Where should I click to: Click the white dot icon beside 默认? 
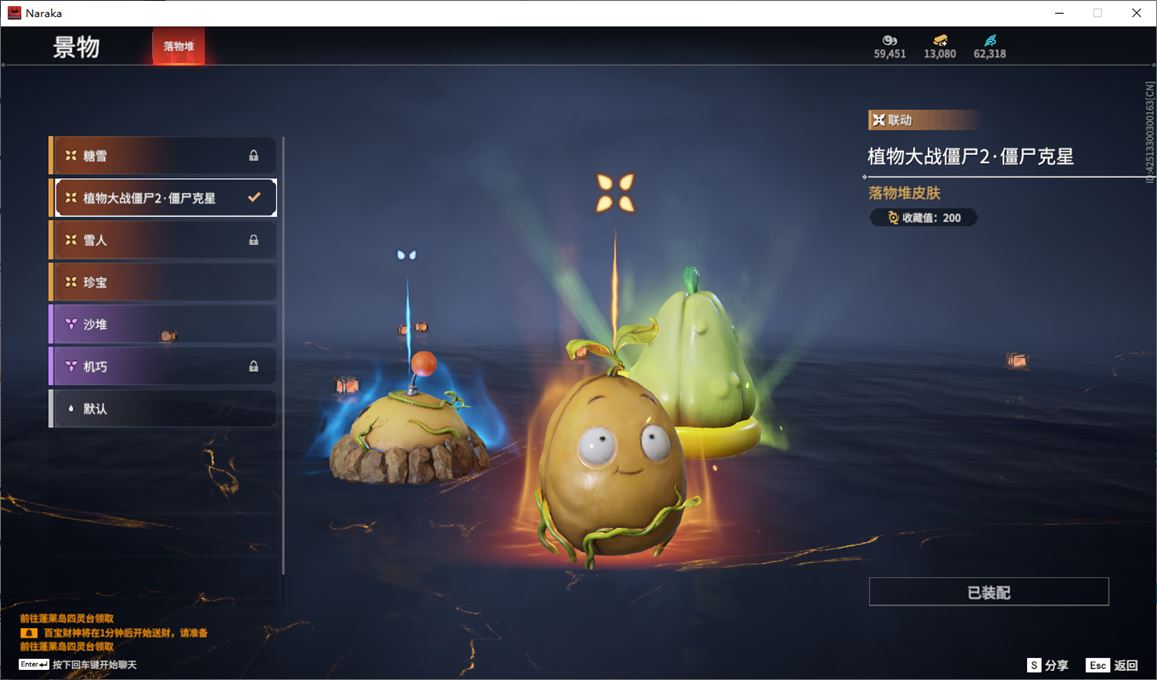click(x=71, y=408)
